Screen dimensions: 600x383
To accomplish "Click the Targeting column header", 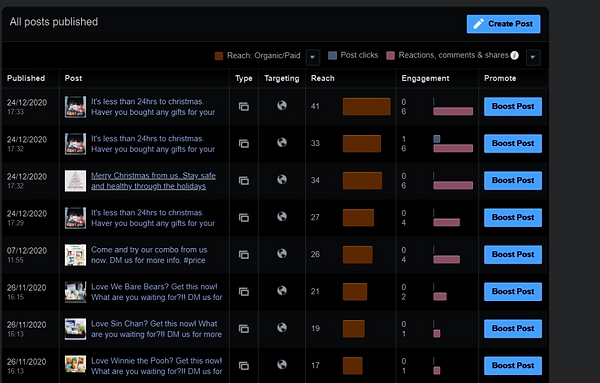I will click(282, 78).
